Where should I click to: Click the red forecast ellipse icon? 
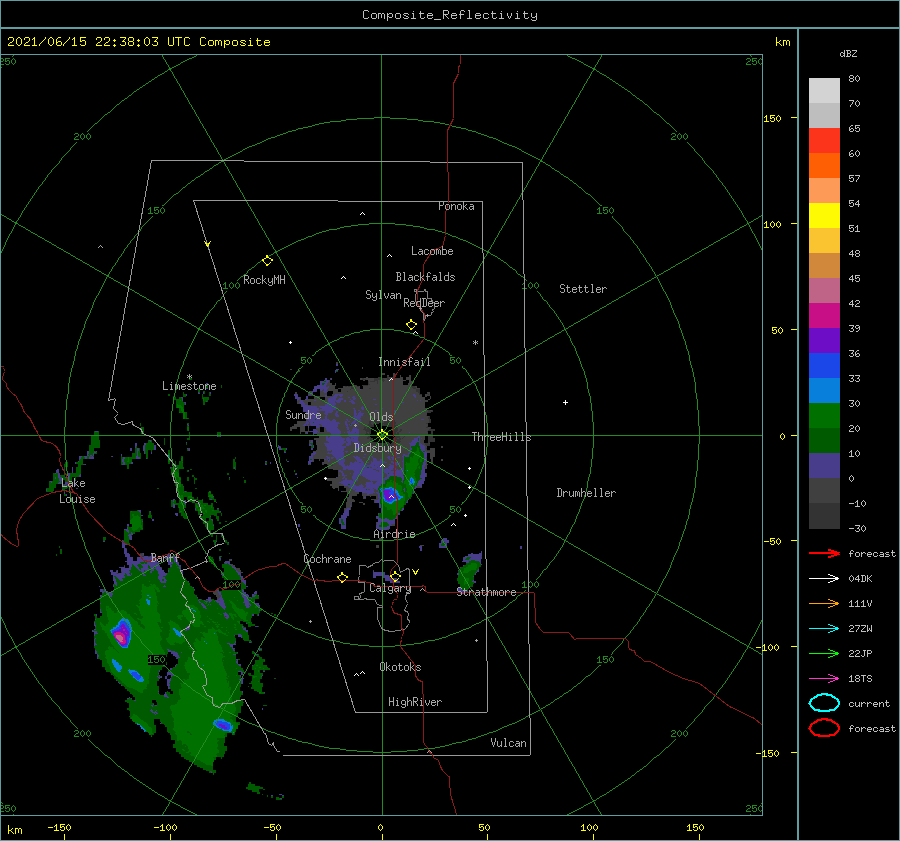(824, 728)
